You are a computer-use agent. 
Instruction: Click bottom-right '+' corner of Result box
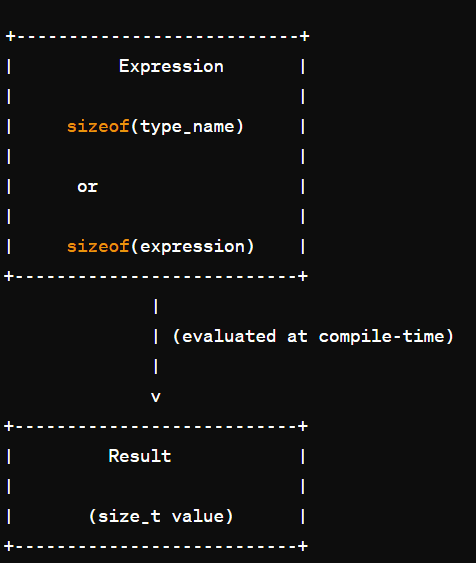(x=303, y=546)
